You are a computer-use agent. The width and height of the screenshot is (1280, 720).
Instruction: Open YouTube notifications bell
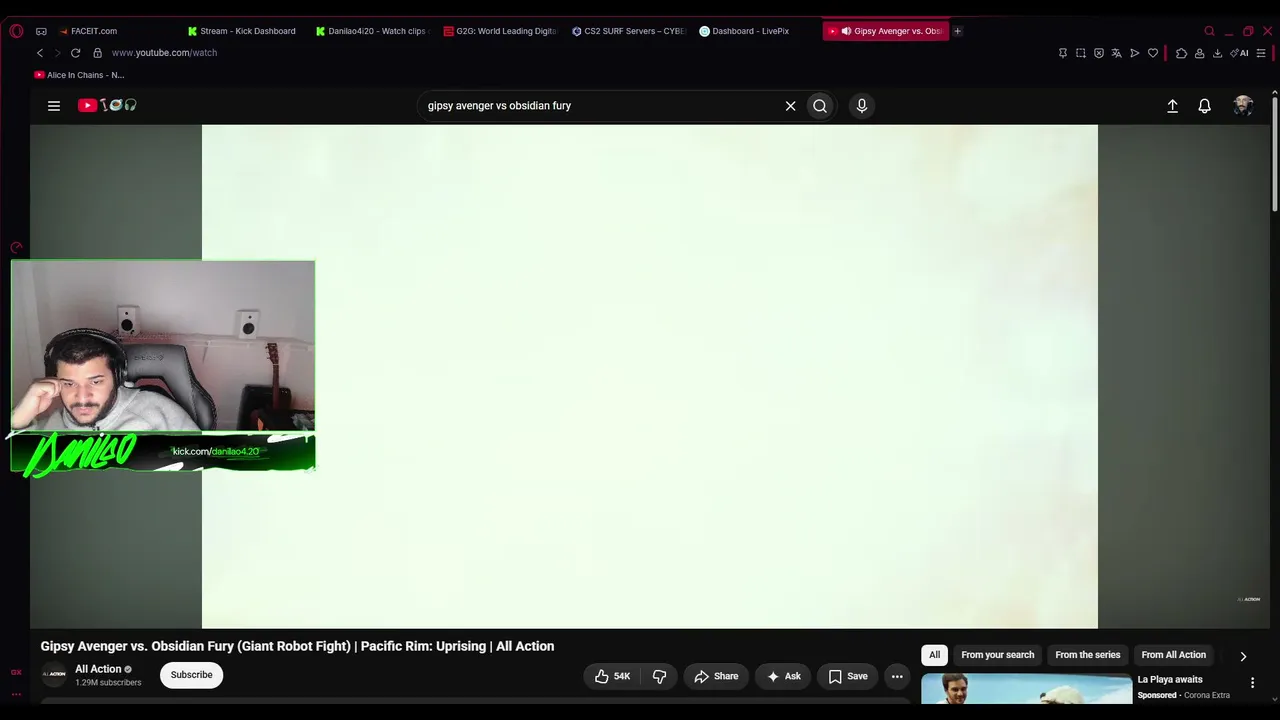[x=1204, y=106]
